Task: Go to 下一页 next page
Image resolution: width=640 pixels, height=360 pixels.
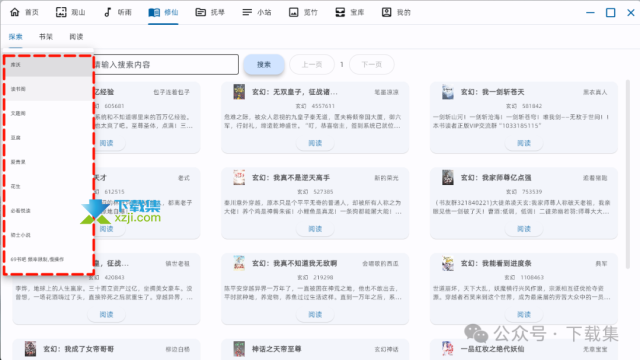Action: pos(371,64)
